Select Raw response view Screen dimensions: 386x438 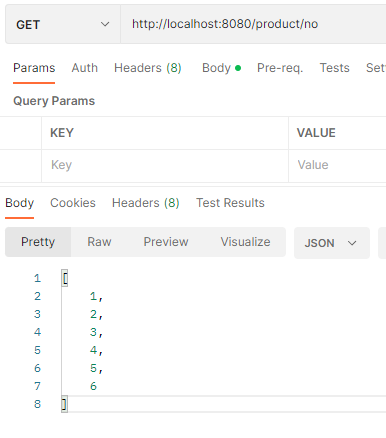99,242
